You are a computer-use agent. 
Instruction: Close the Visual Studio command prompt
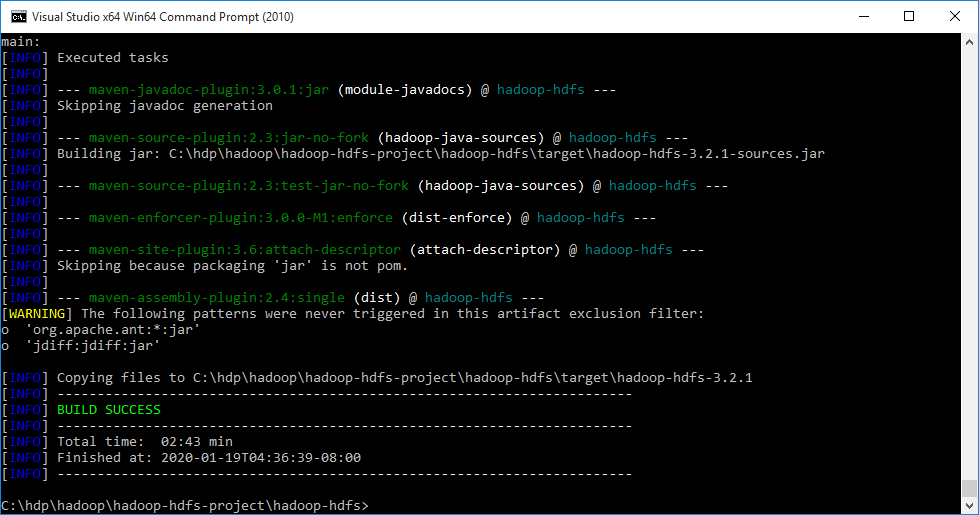click(955, 17)
